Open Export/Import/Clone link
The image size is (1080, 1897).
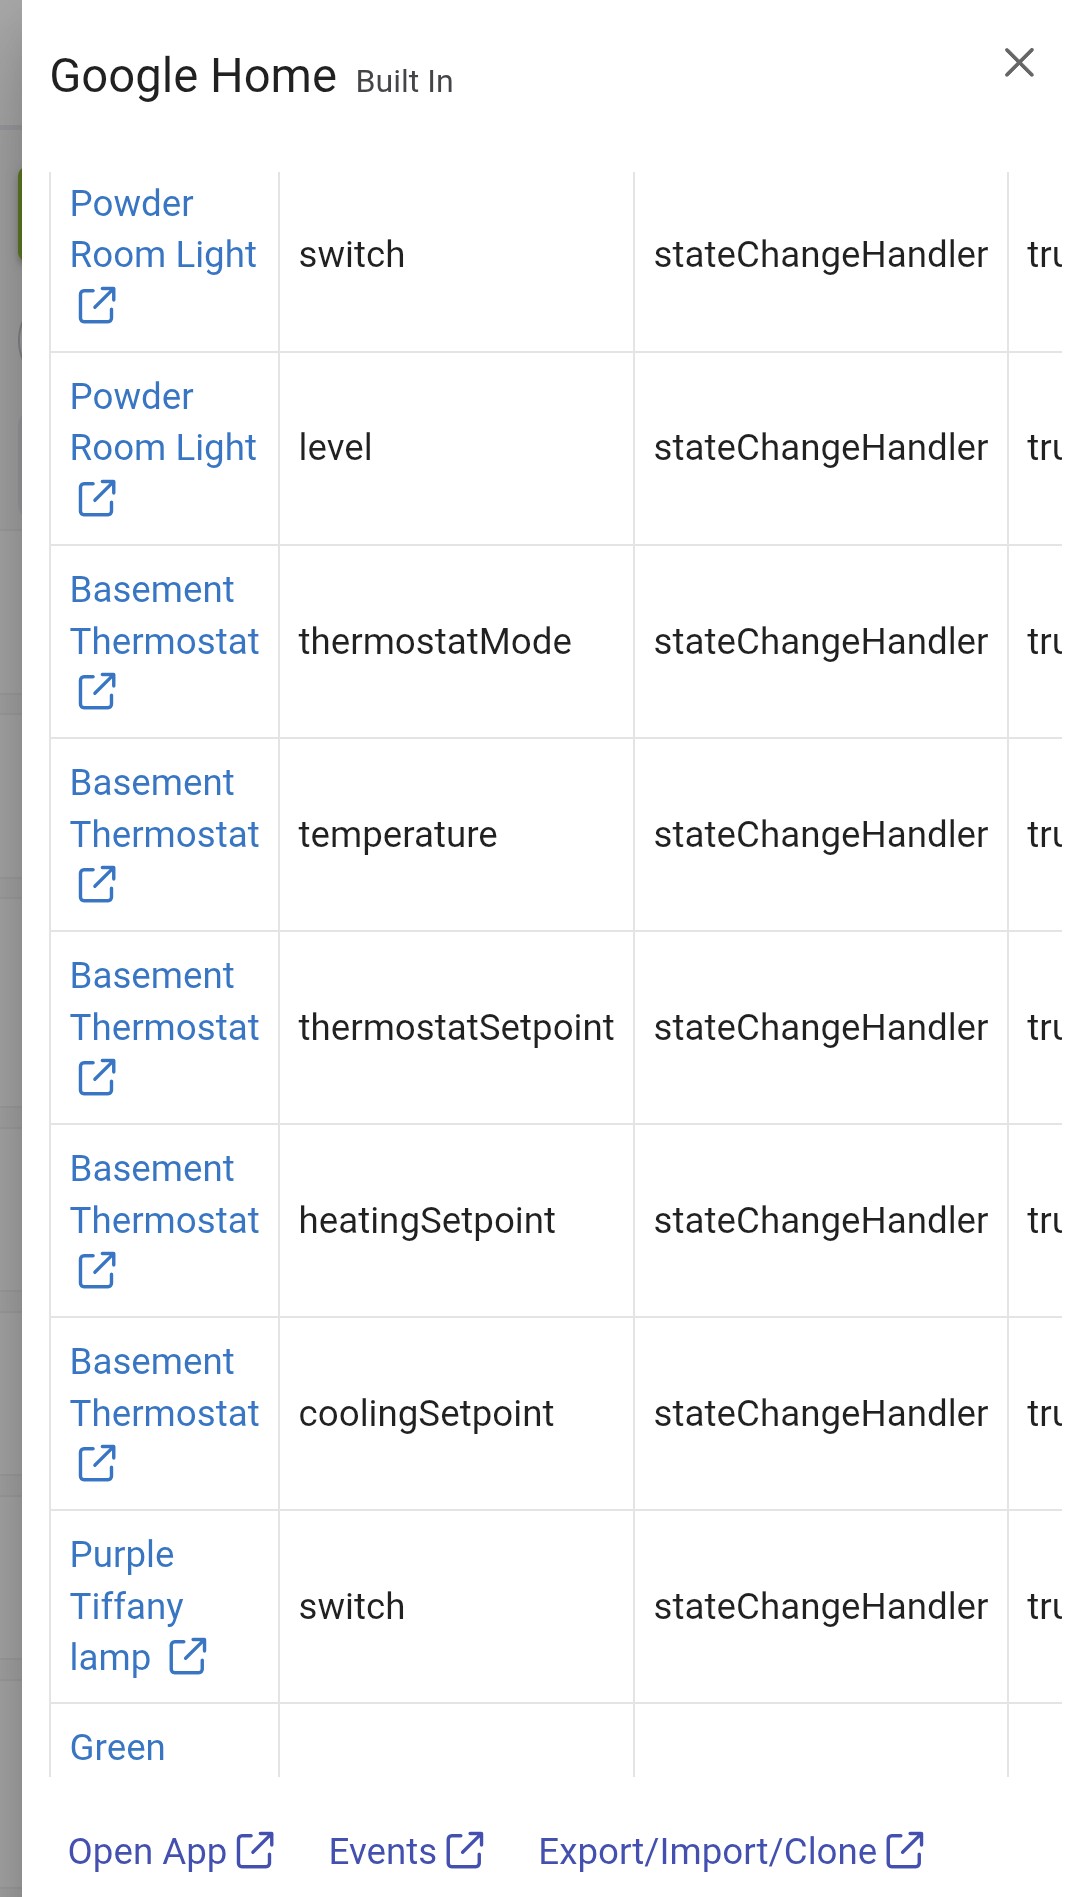click(731, 1851)
